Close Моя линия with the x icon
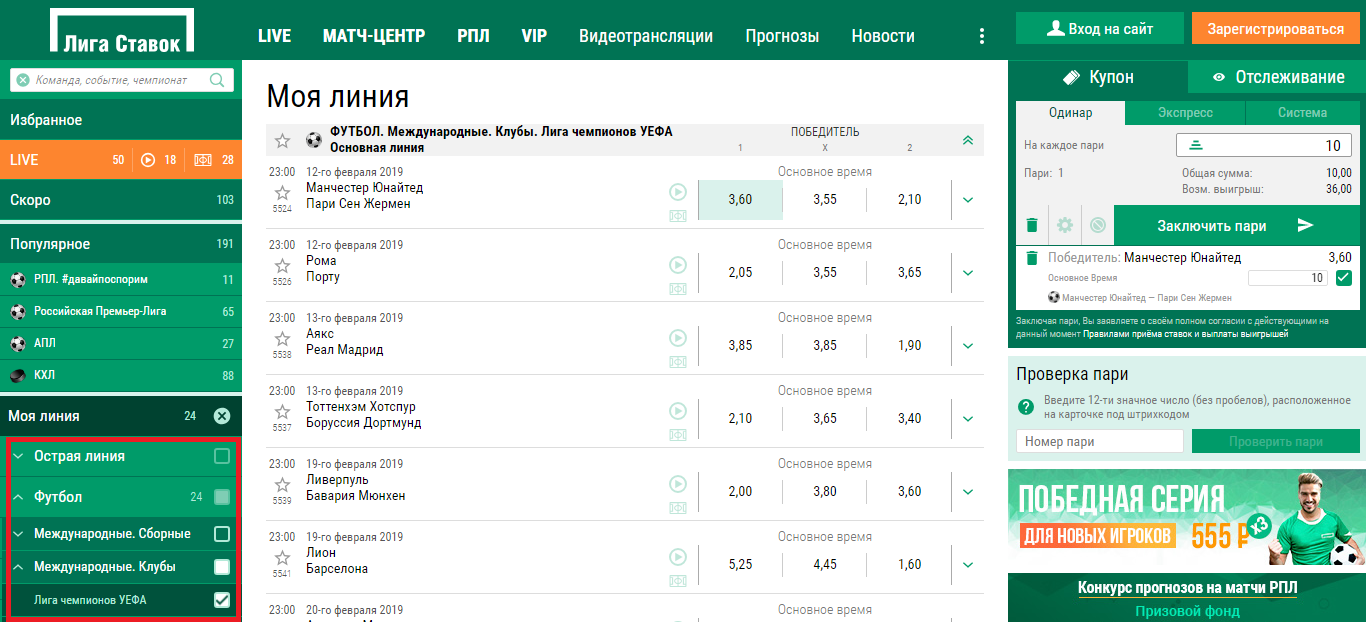Screen dimensions: 1366x624 coord(222,416)
